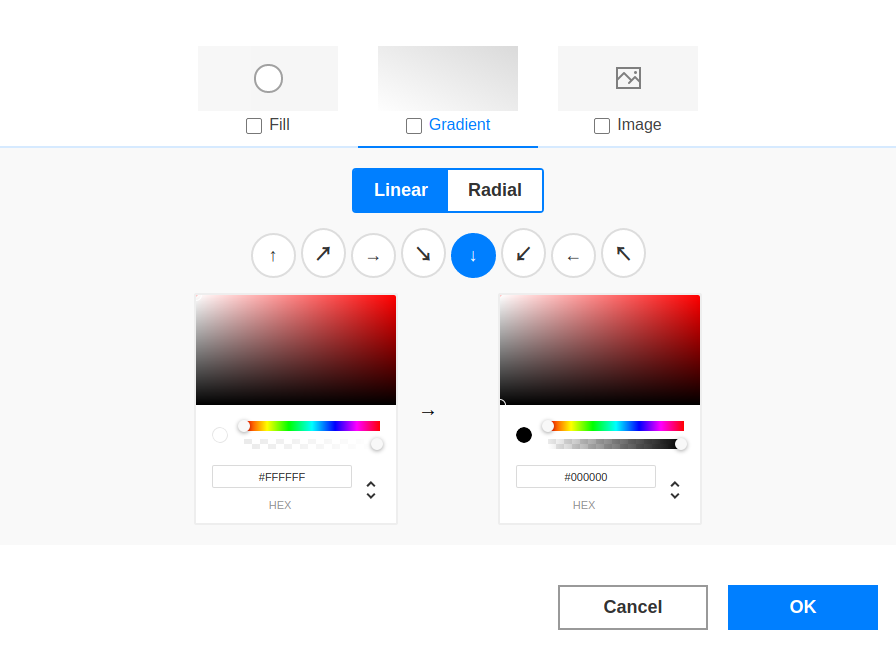Click the selected downward direction arrow
This screenshot has height=667, width=896.
(473, 255)
